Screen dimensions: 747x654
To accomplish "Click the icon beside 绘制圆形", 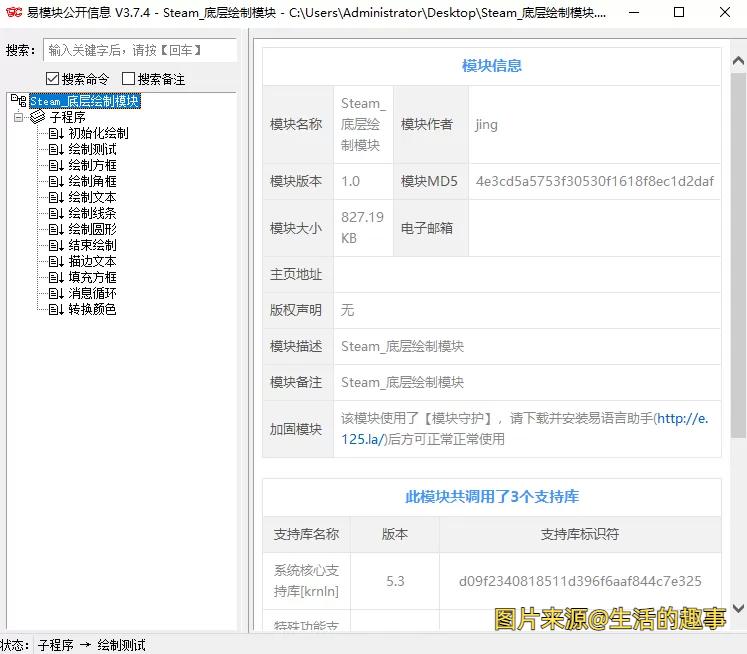I will pyautogui.click(x=56, y=229).
